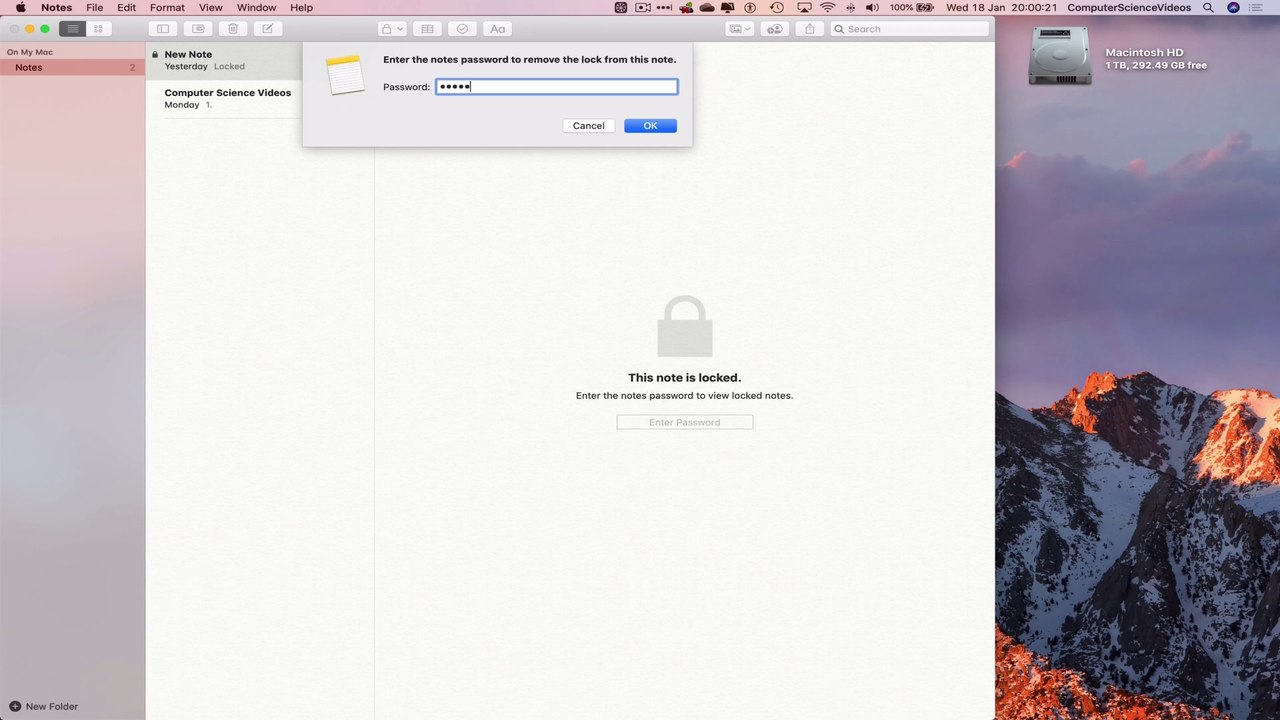Cancel the password dialog
The height and width of the screenshot is (720, 1280).
[588, 126]
